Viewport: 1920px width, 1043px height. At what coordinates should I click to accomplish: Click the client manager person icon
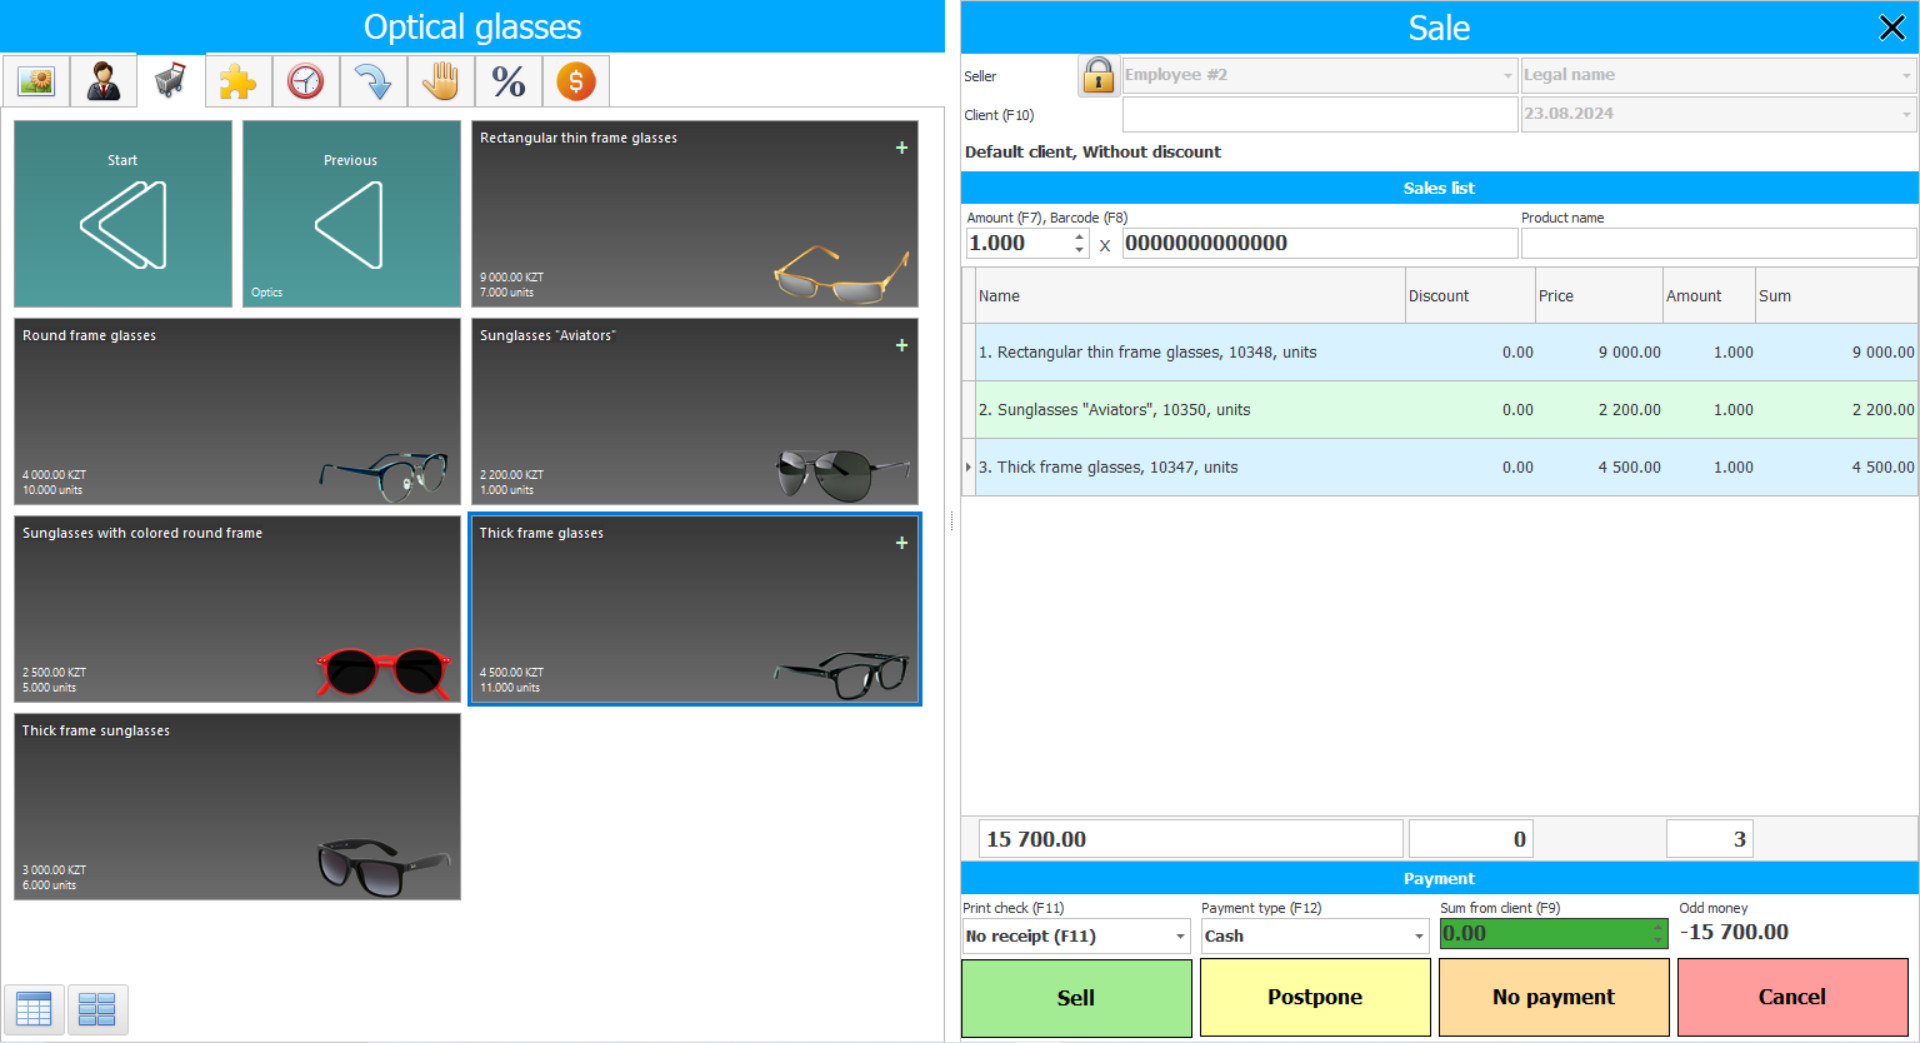[x=103, y=80]
